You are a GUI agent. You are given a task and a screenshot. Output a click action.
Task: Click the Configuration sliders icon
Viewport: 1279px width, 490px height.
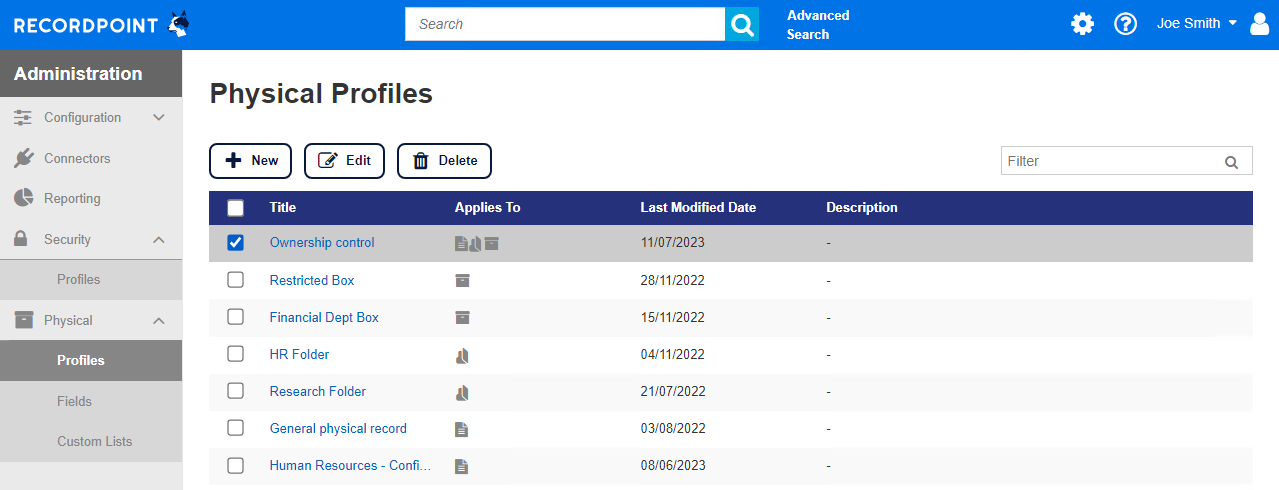(x=23, y=118)
